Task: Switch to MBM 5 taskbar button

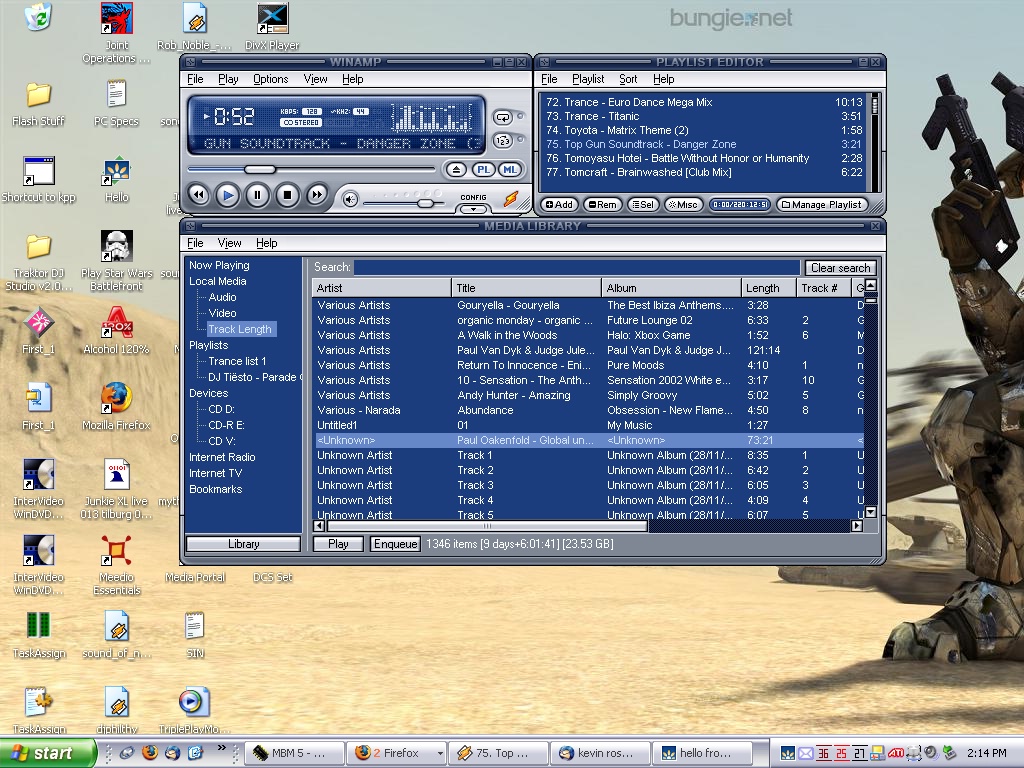Action: tap(295, 753)
